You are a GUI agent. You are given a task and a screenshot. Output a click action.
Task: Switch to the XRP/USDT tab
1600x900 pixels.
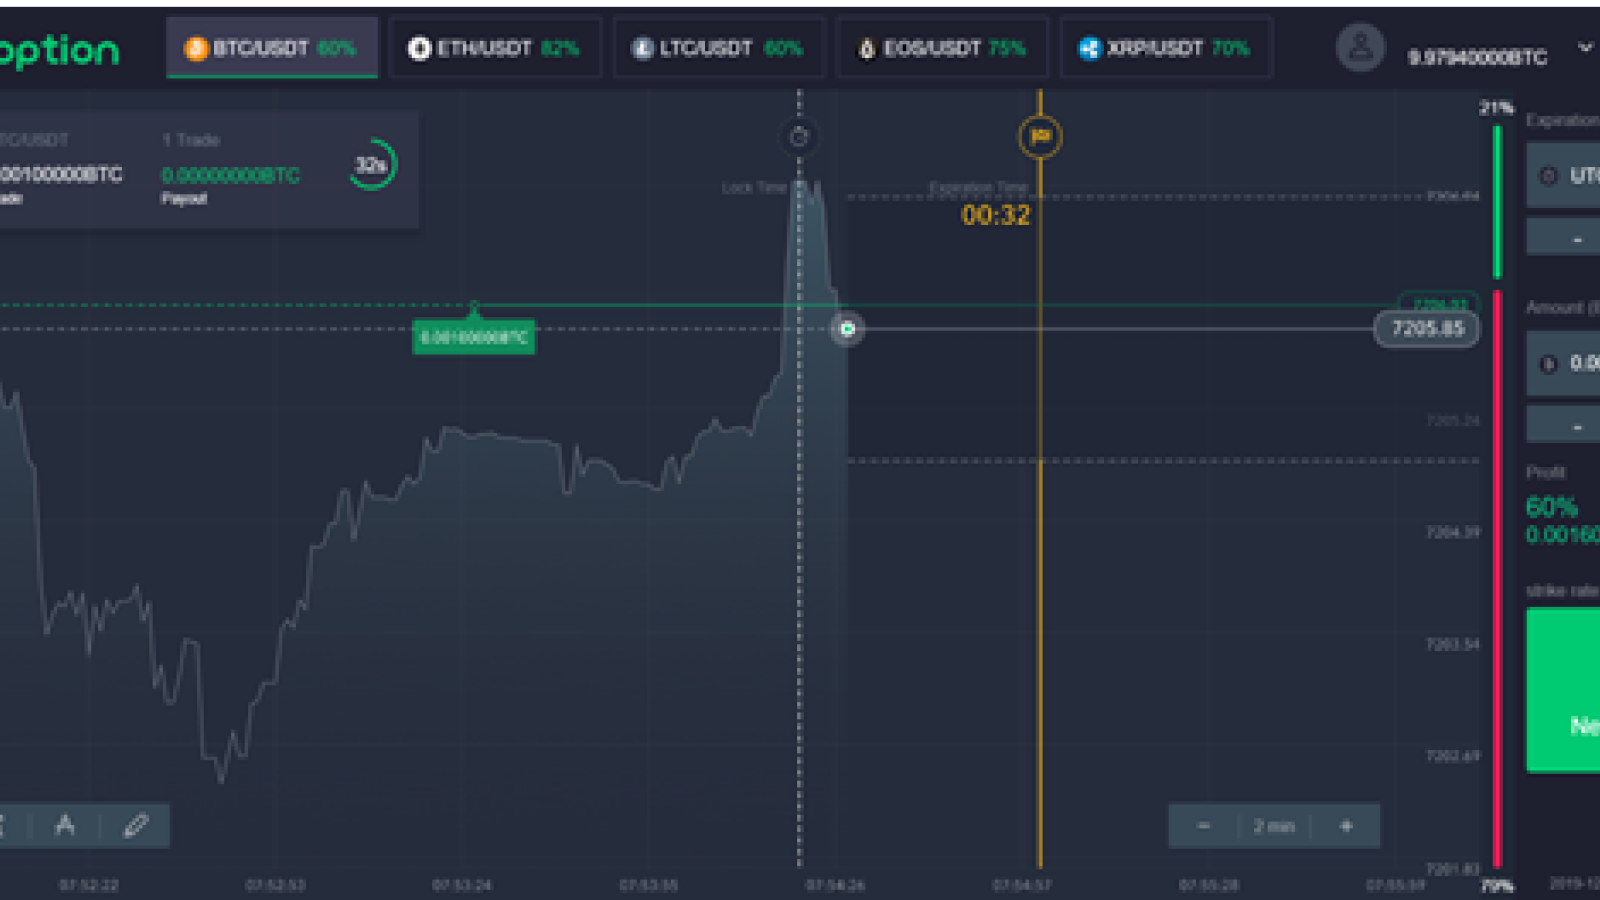1166,48
